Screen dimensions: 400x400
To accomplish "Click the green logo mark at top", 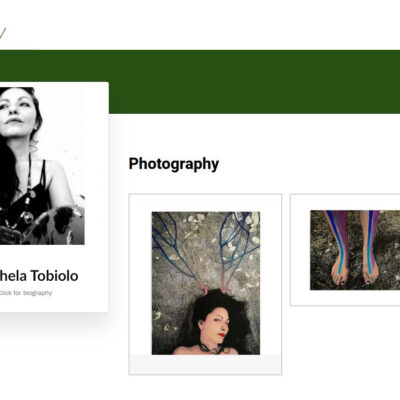I will pos(2,34).
